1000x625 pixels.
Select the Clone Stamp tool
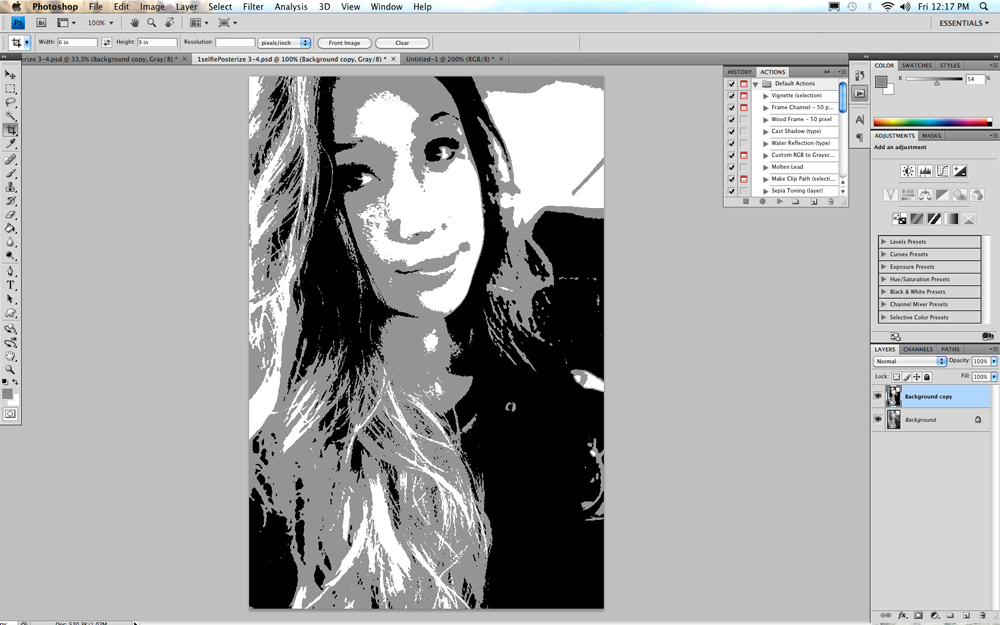coord(10,188)
